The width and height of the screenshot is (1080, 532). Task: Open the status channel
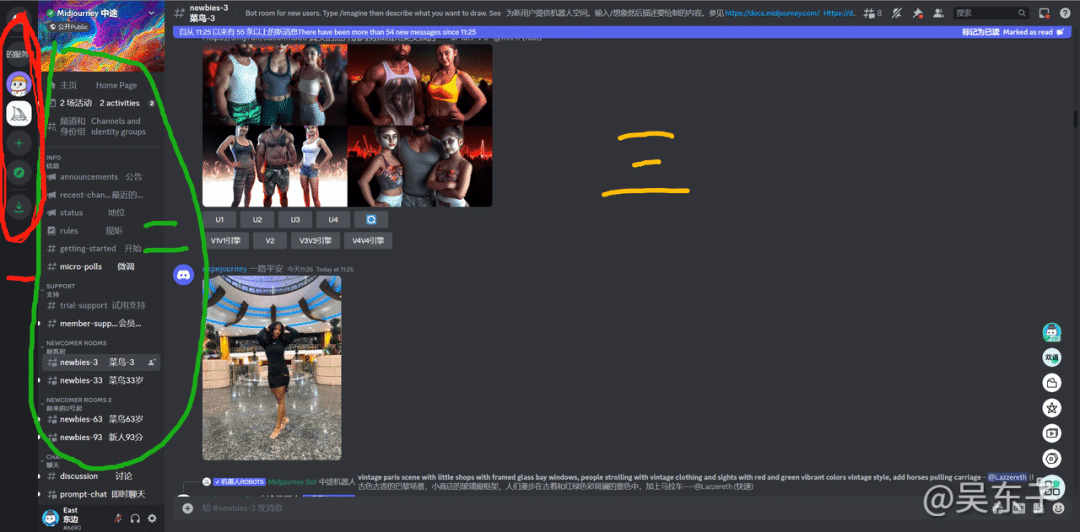[101, 213]
